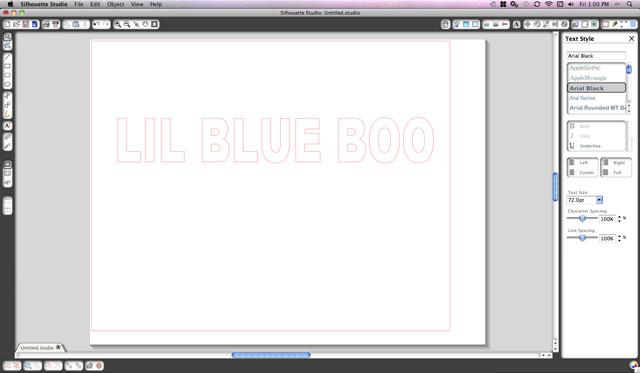640x373 pixels.
Task: Open the Edit menu
Action: coord(95,4)
